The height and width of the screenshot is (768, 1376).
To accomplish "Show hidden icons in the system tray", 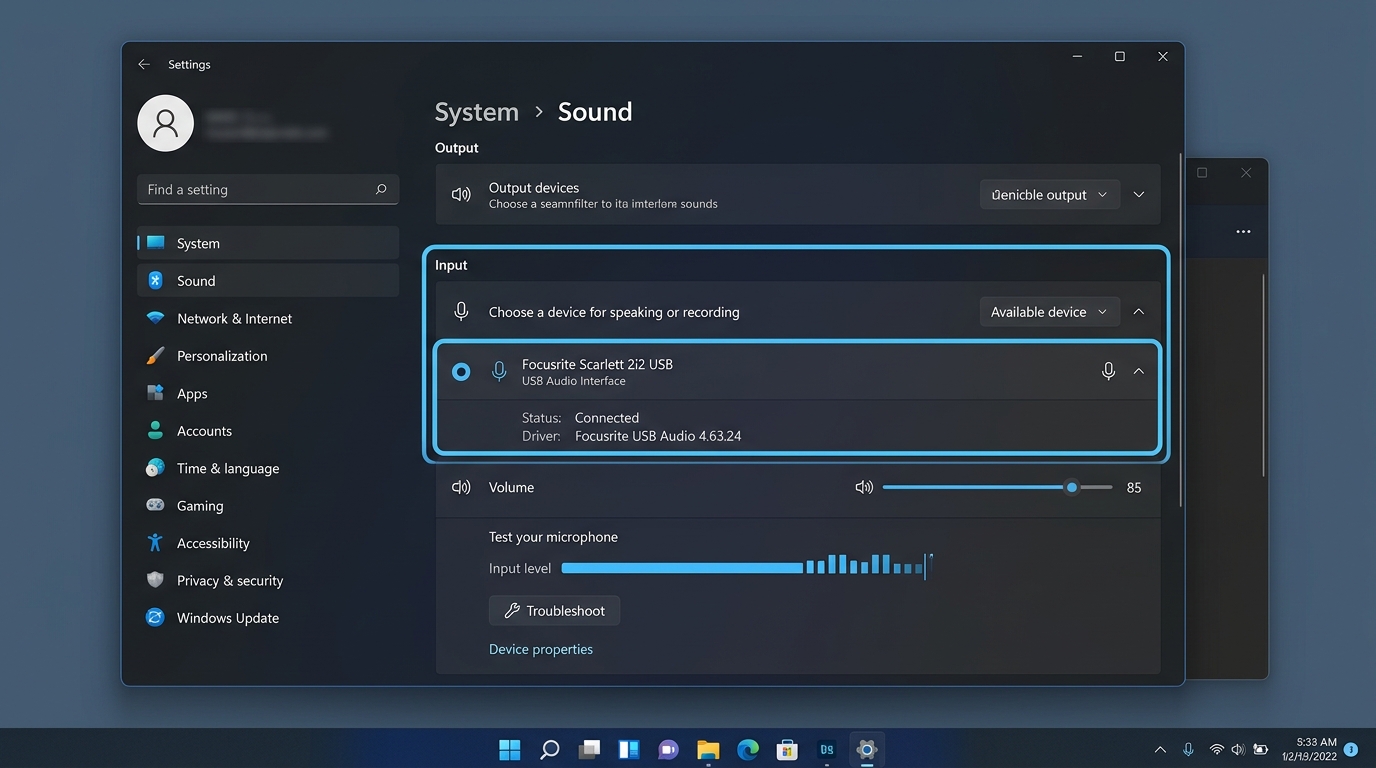I will [x=1160, y=749].
